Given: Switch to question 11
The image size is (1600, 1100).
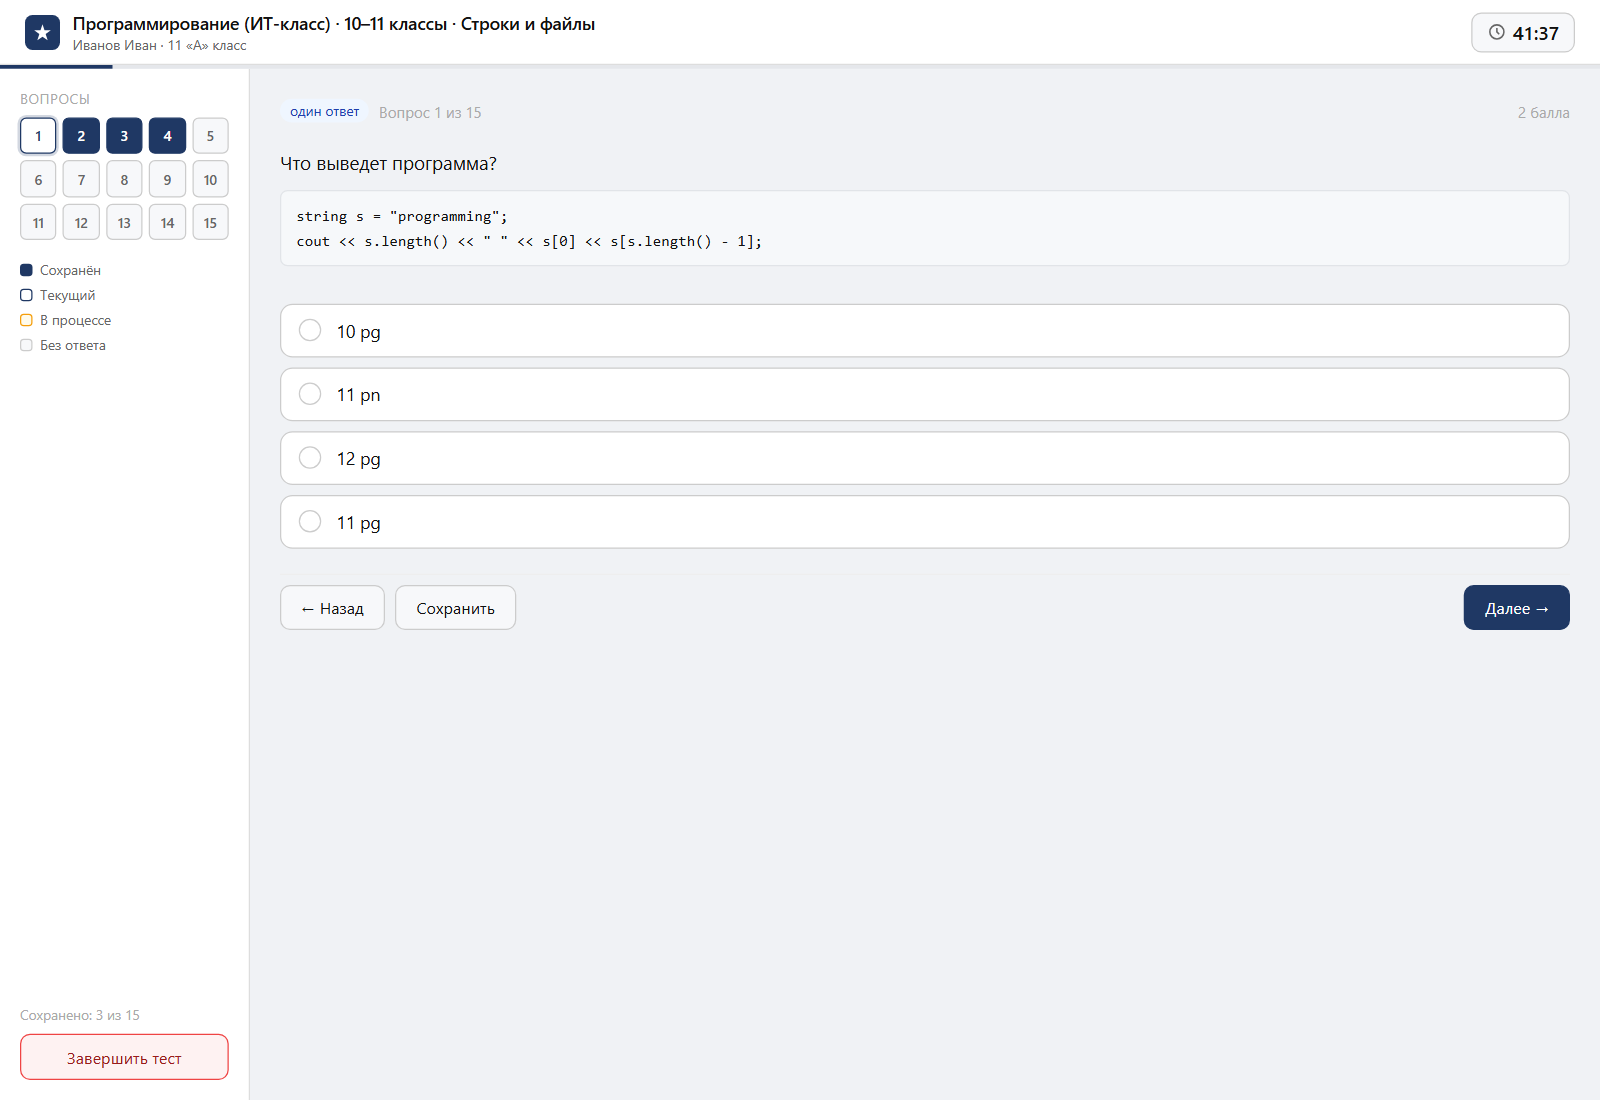Looking at the screenshot, I should click(38, 223).
